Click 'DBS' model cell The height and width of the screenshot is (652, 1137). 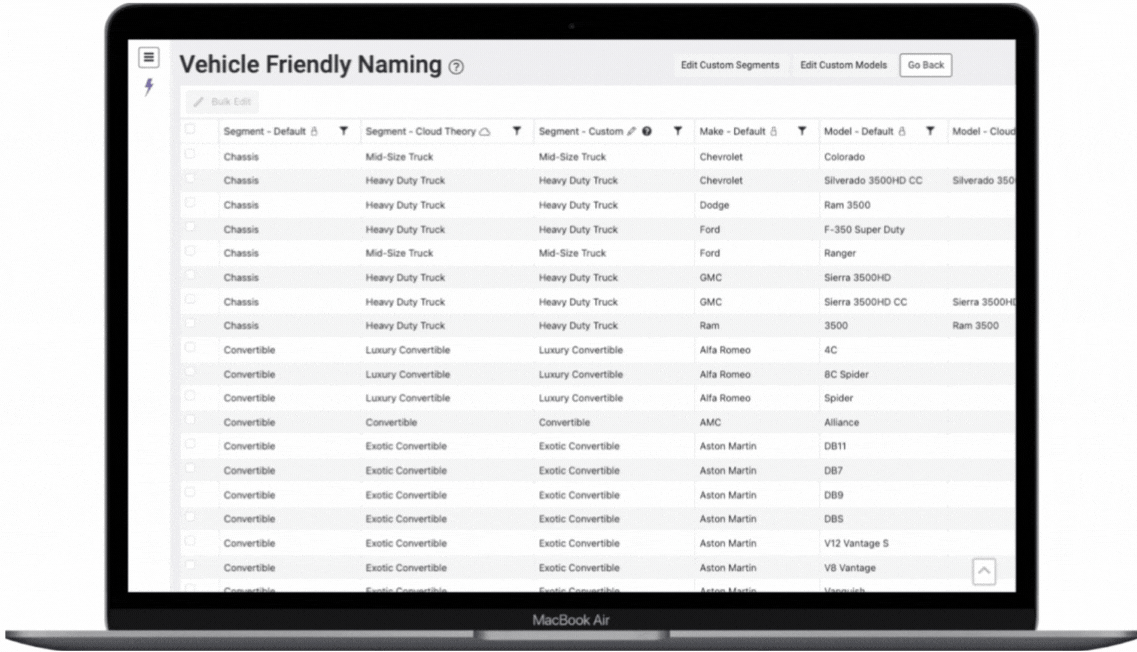(x=833, y=519)
